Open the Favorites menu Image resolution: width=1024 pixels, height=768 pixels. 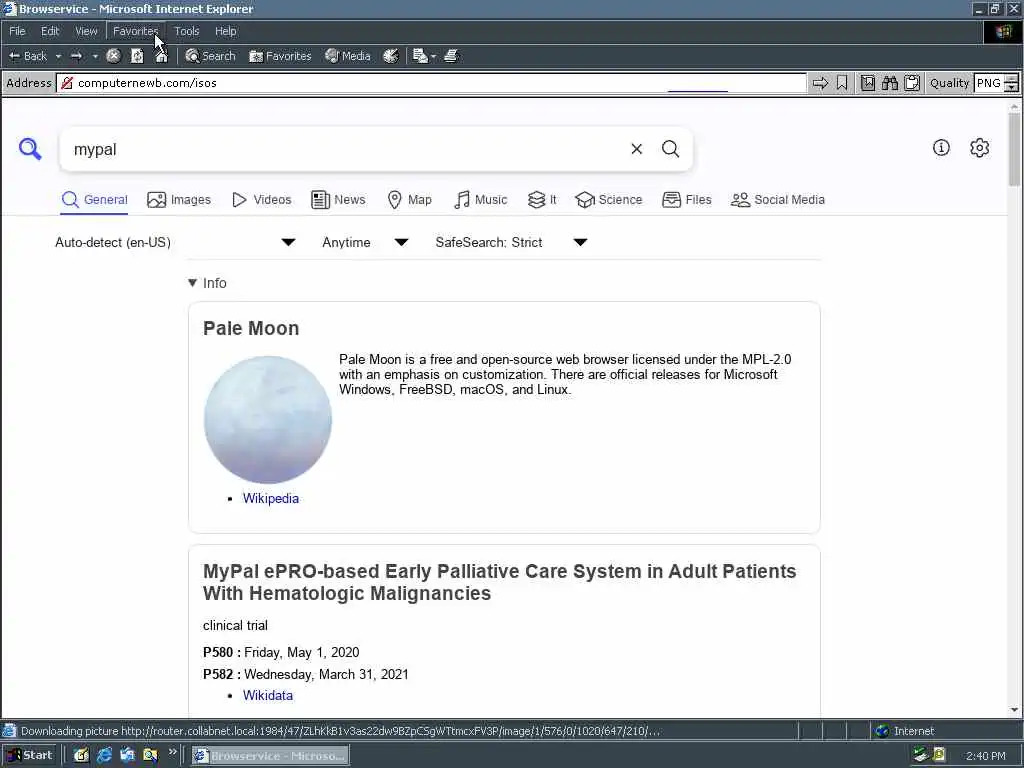point(135,31)
